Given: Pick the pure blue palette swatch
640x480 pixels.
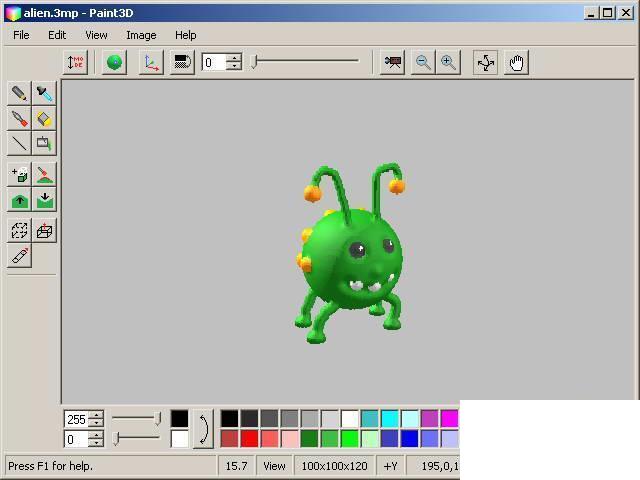Looking at the screenshot, I should point(409,439).
